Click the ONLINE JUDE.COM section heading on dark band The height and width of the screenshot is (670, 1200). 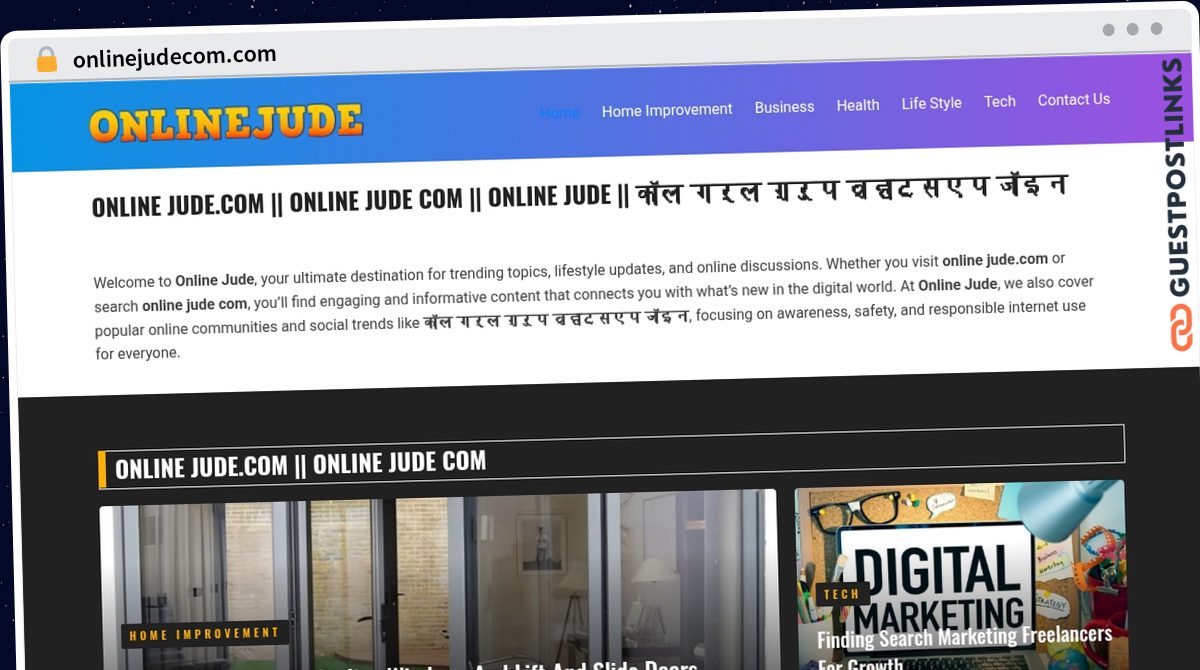(301, 464)
